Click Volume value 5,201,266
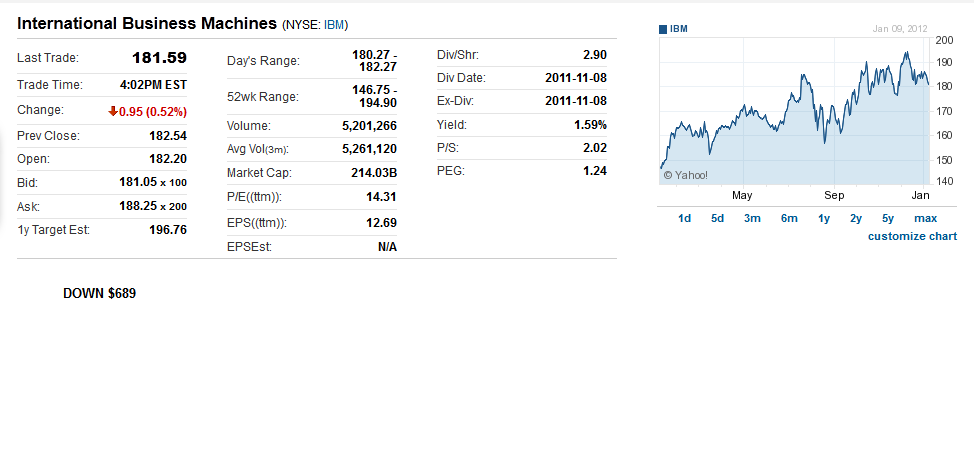Screen dimensions: 974x460 (369, 126)
